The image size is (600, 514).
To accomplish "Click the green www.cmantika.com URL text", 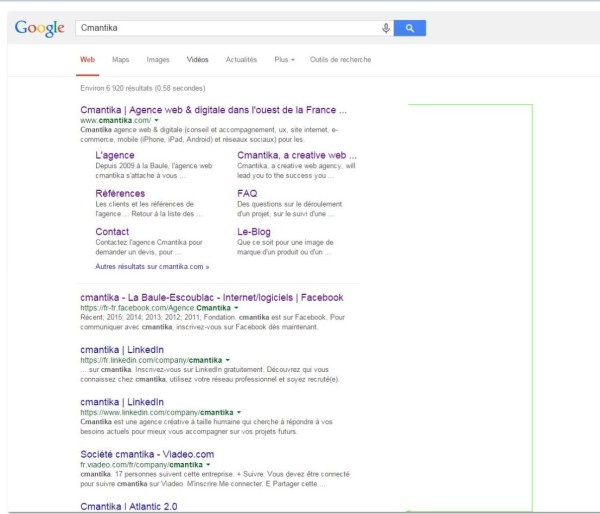I will [x=116, y=120].
